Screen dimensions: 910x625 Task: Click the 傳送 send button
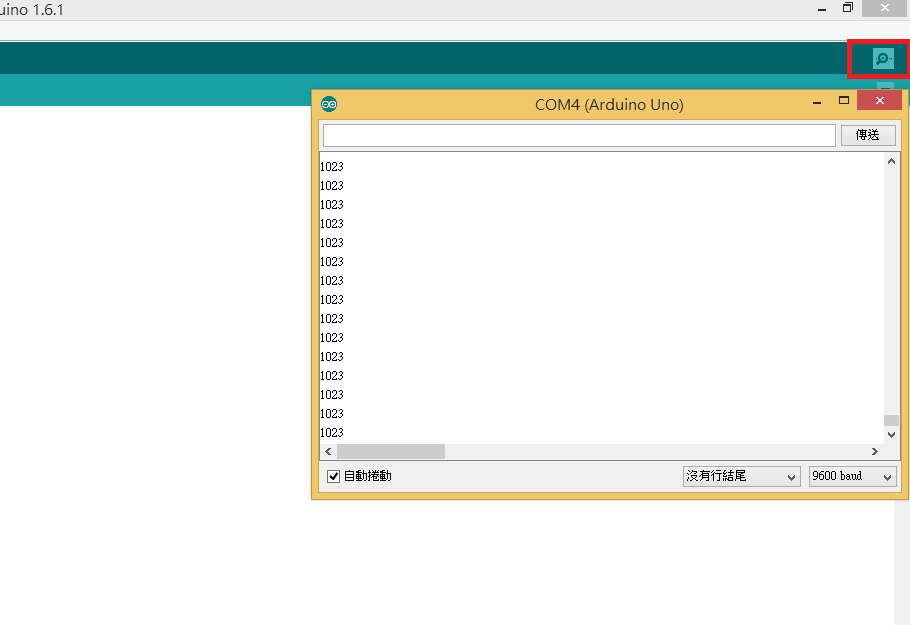click(x=868, y=135)
